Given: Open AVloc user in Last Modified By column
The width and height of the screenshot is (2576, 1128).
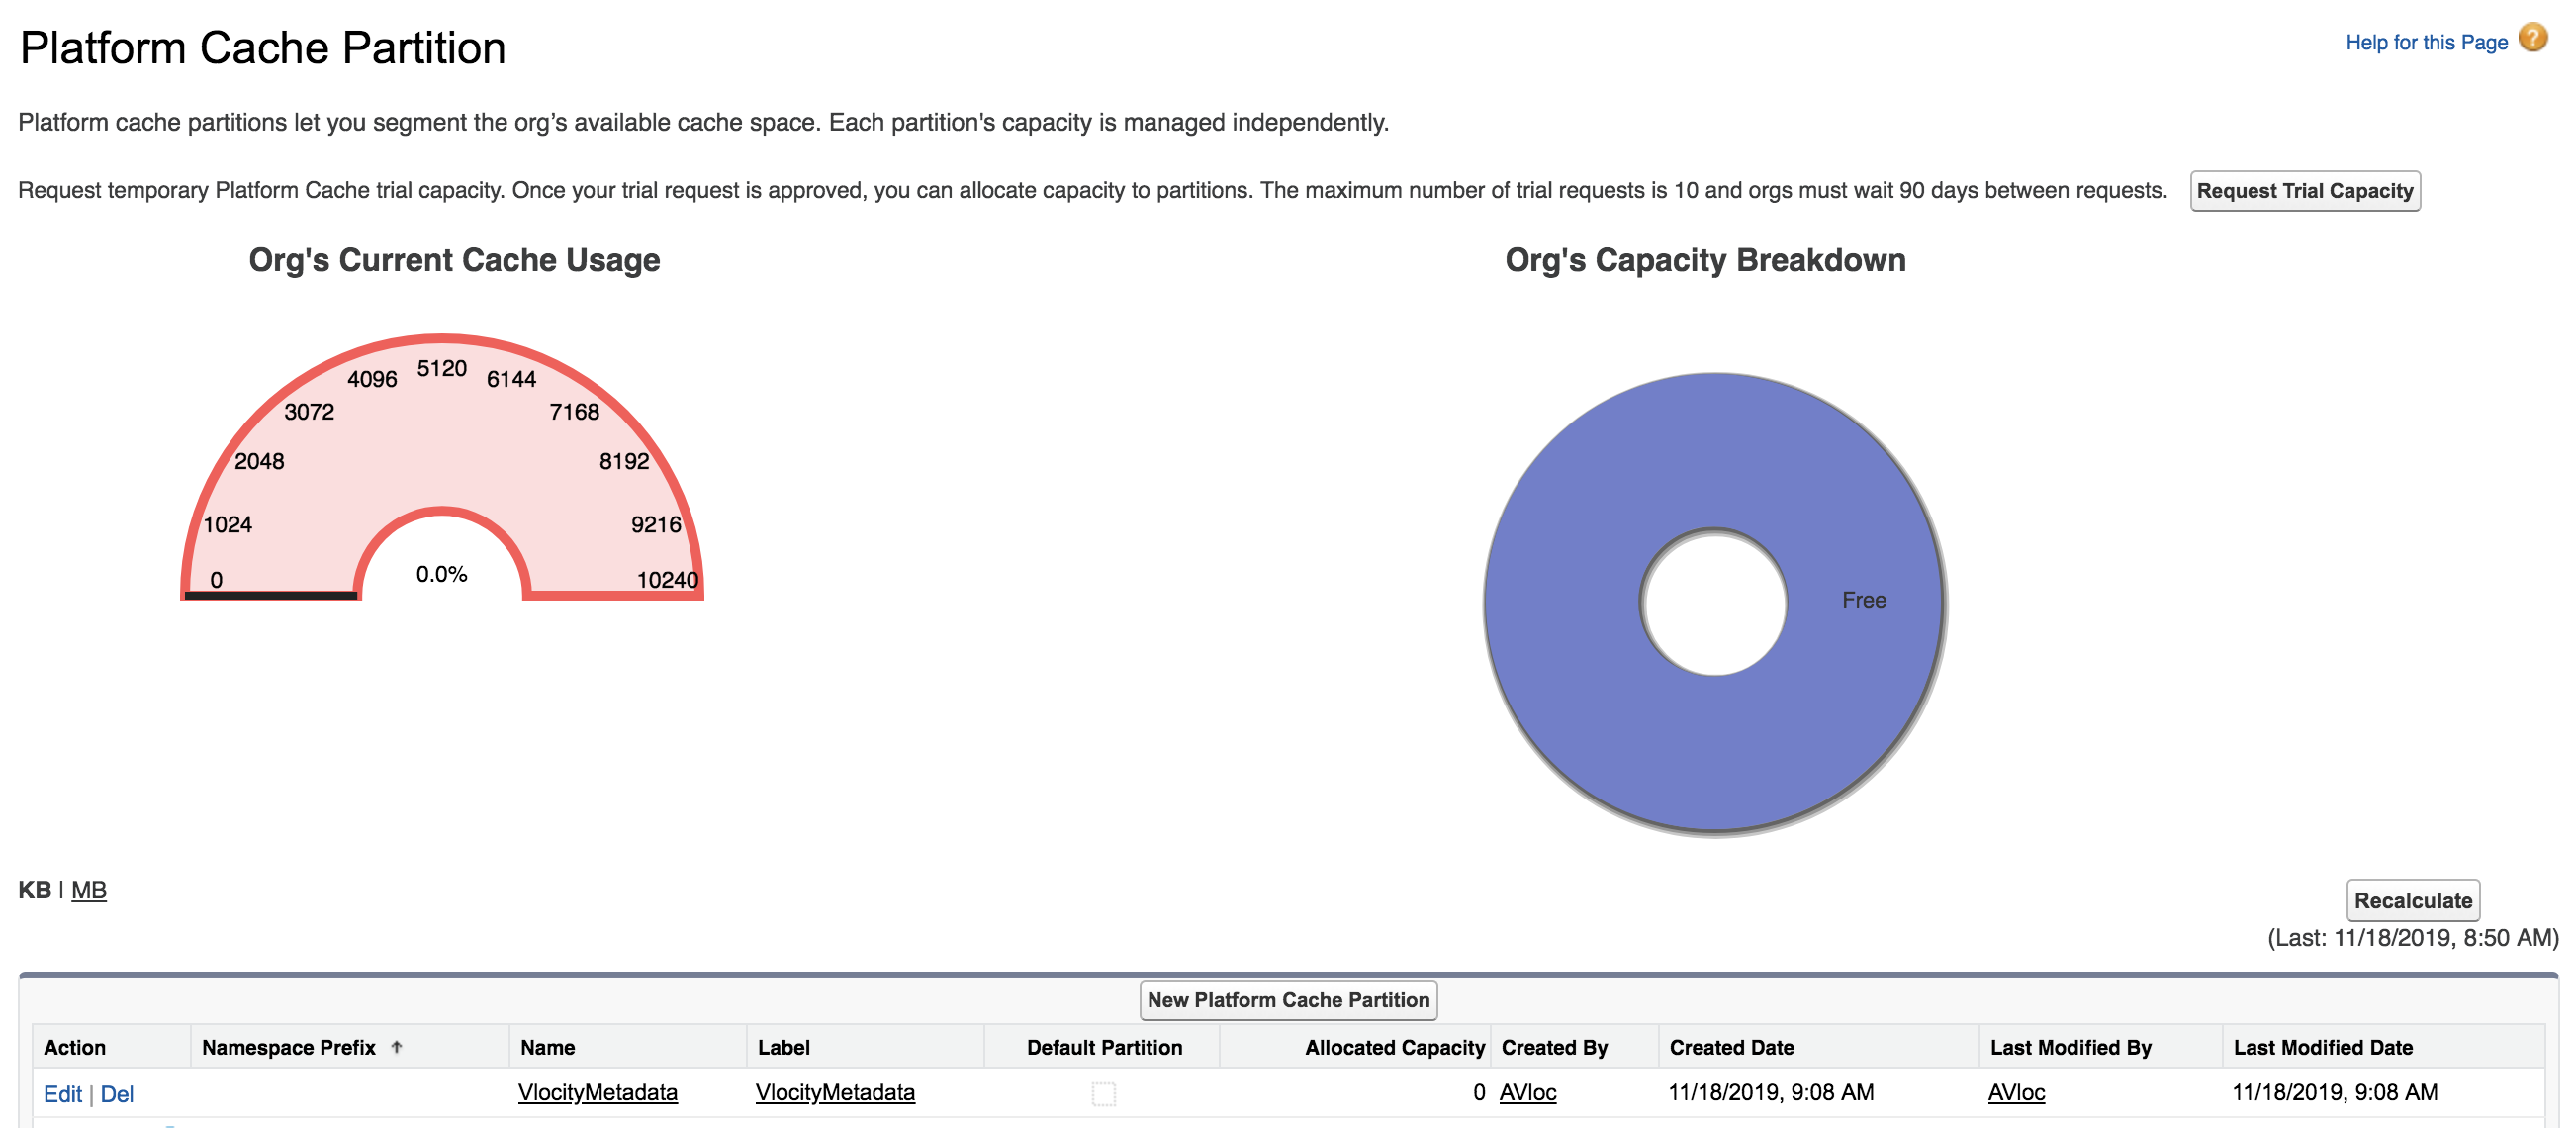Looking at the screenshot, I should [2015, 1093].
